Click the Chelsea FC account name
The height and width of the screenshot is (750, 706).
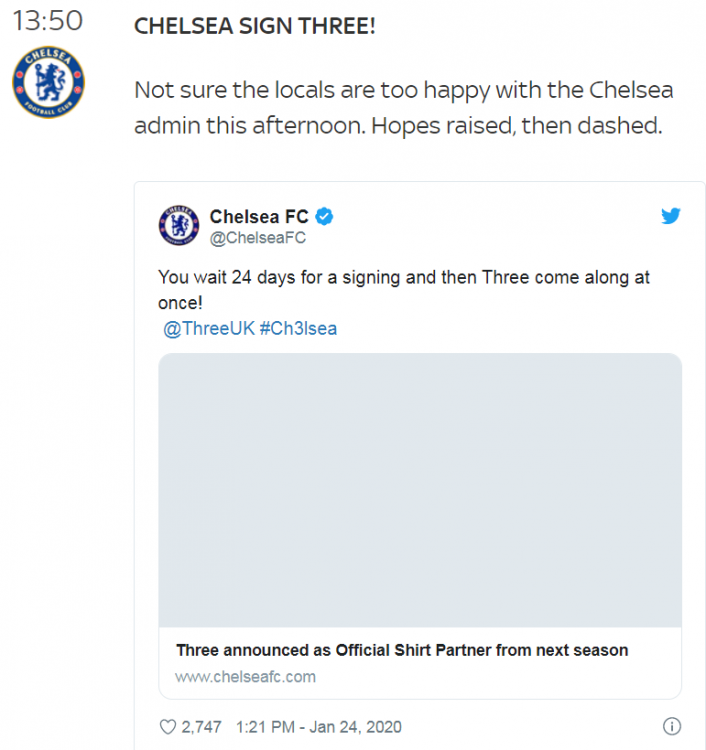click(259, 217)
